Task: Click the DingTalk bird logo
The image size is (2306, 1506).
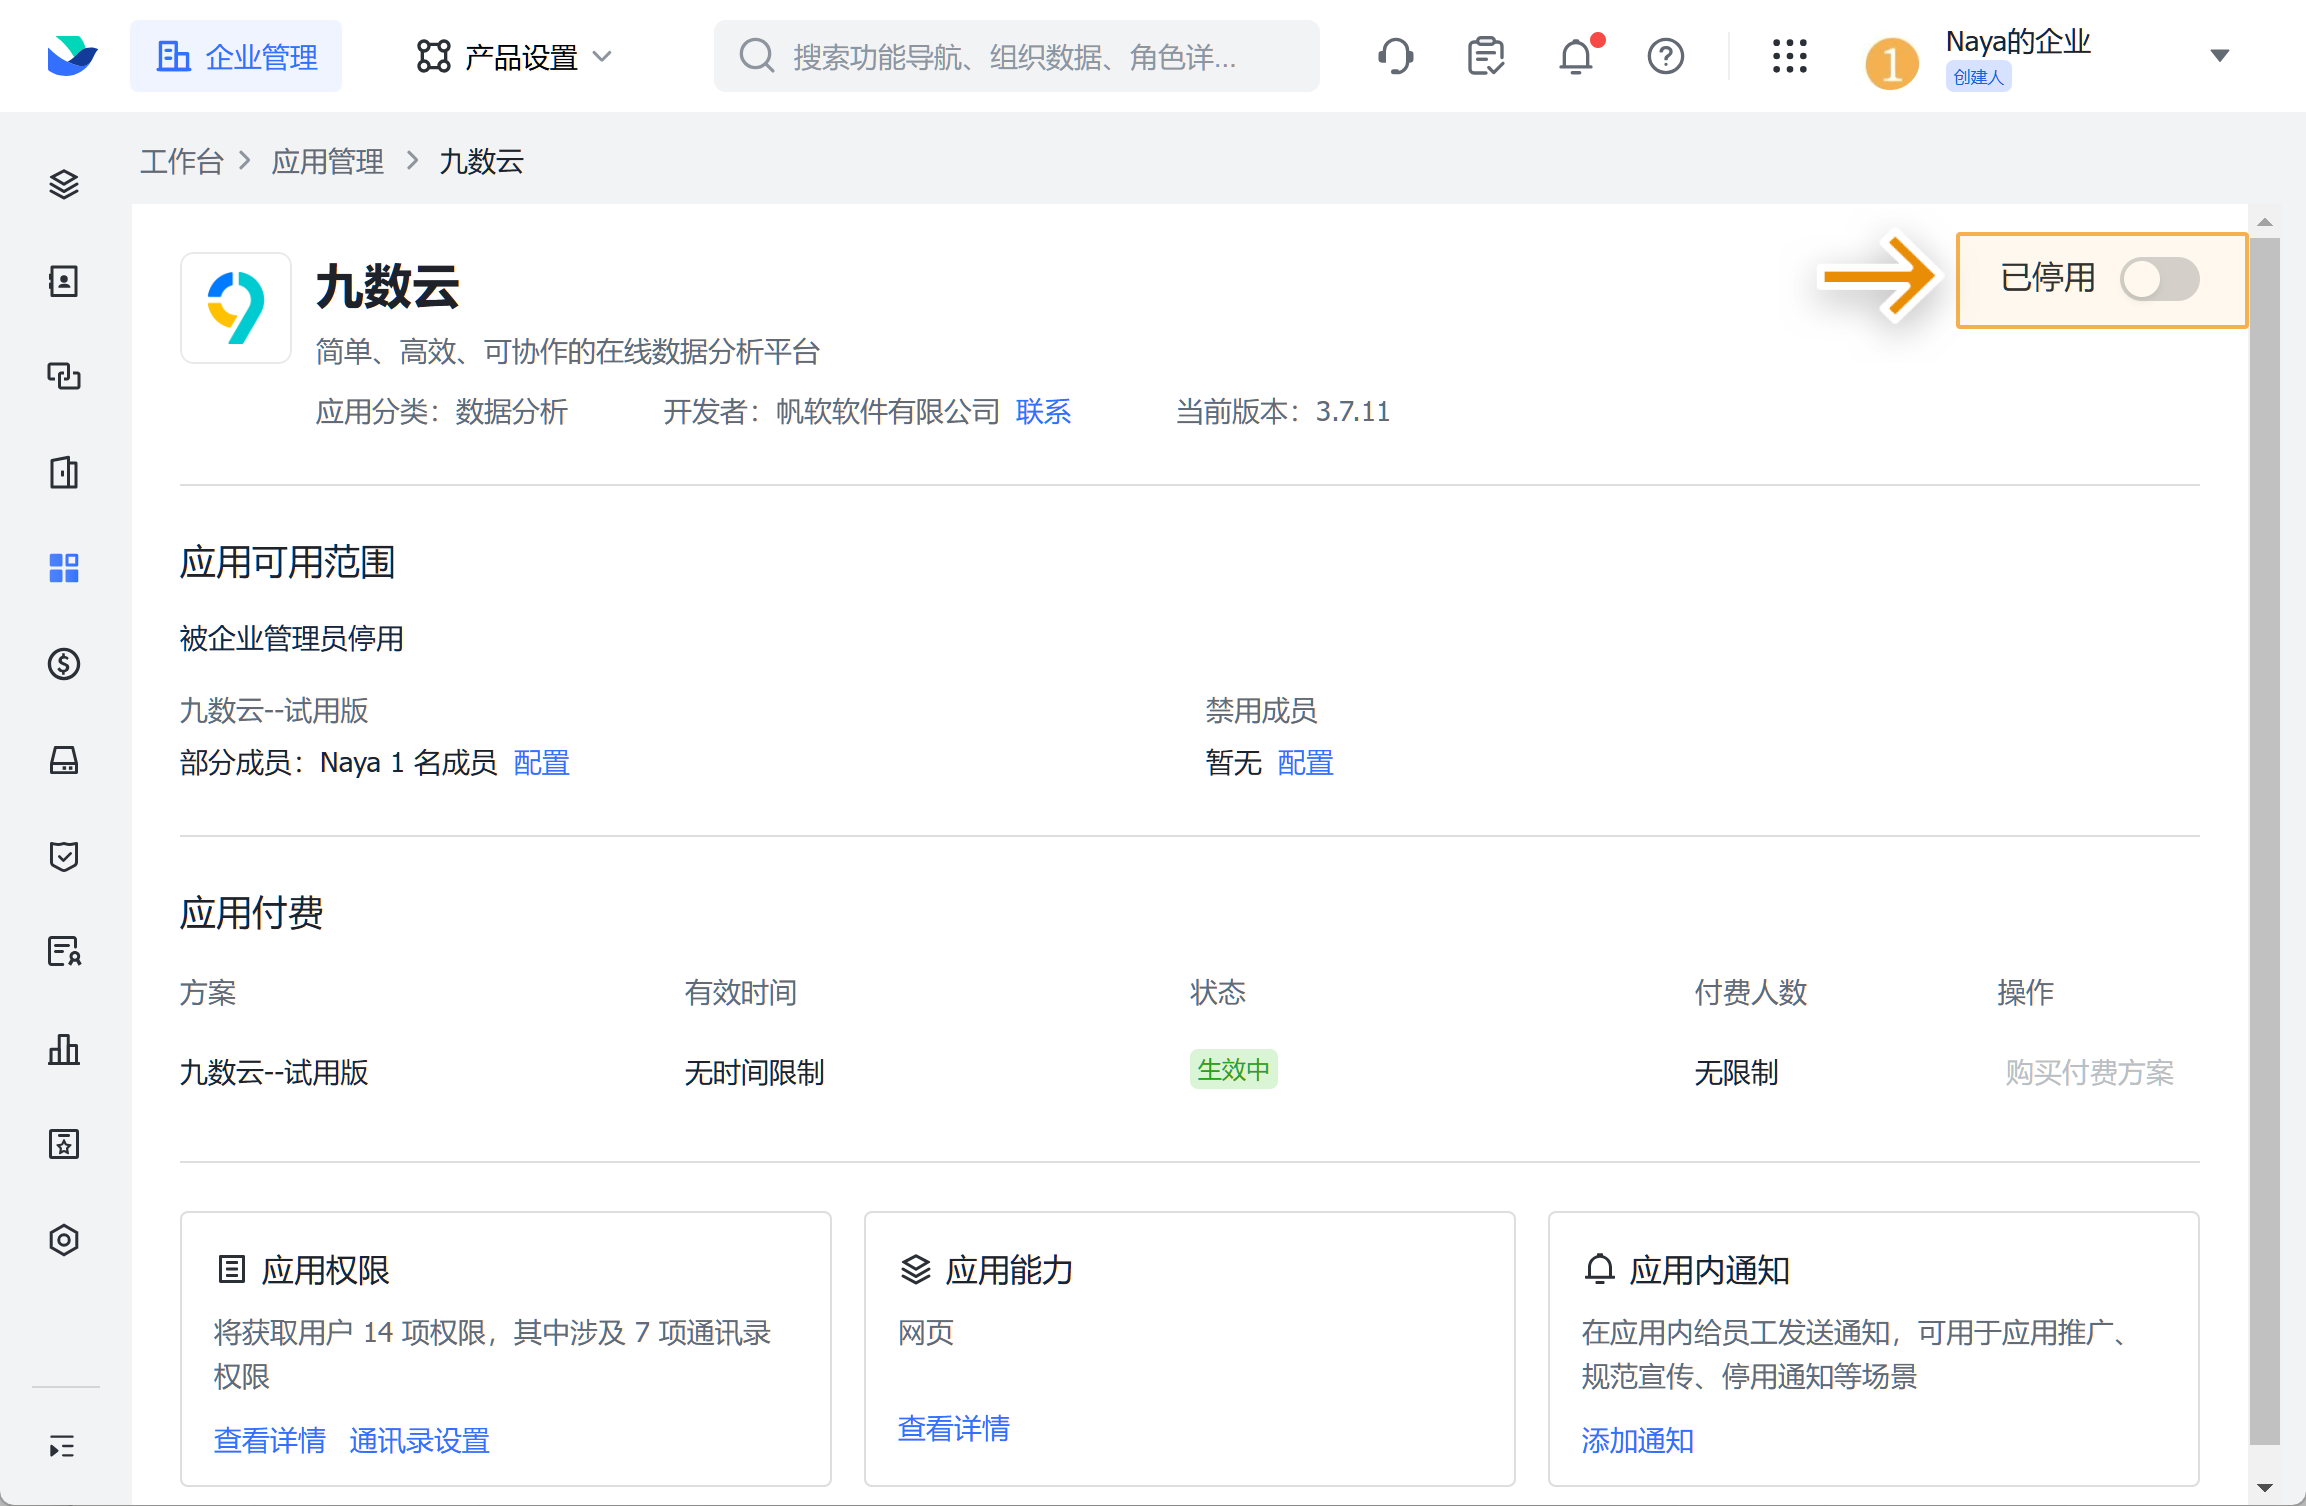Action: pyautogui.click(x=72, y=56)
